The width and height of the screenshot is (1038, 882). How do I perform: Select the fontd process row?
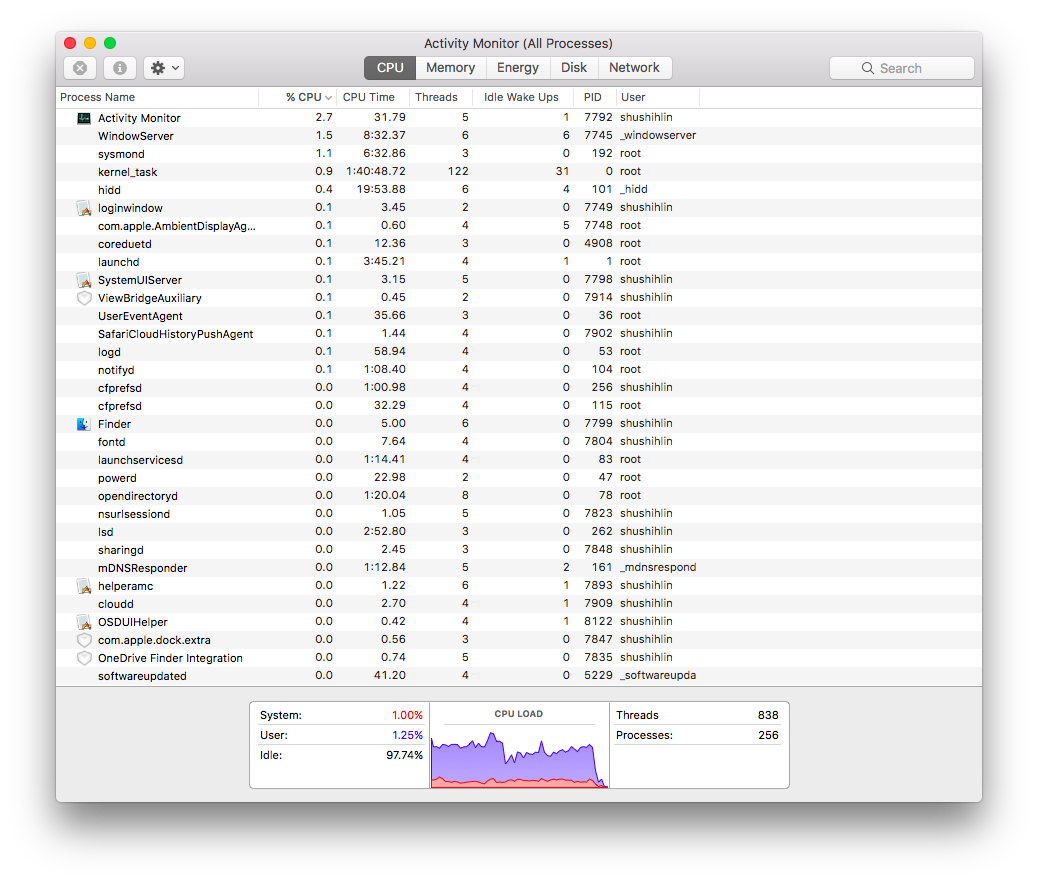(x=518, y=442)
